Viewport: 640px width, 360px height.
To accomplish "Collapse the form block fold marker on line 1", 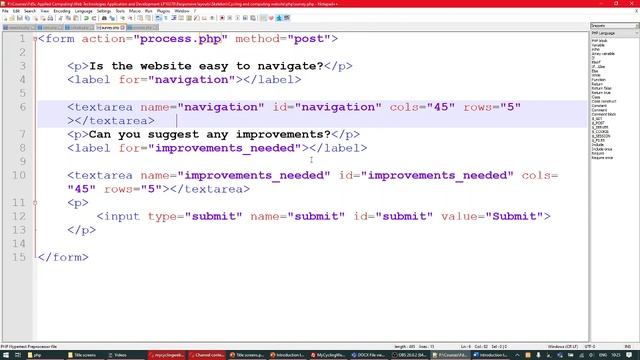I will [35, 39].
